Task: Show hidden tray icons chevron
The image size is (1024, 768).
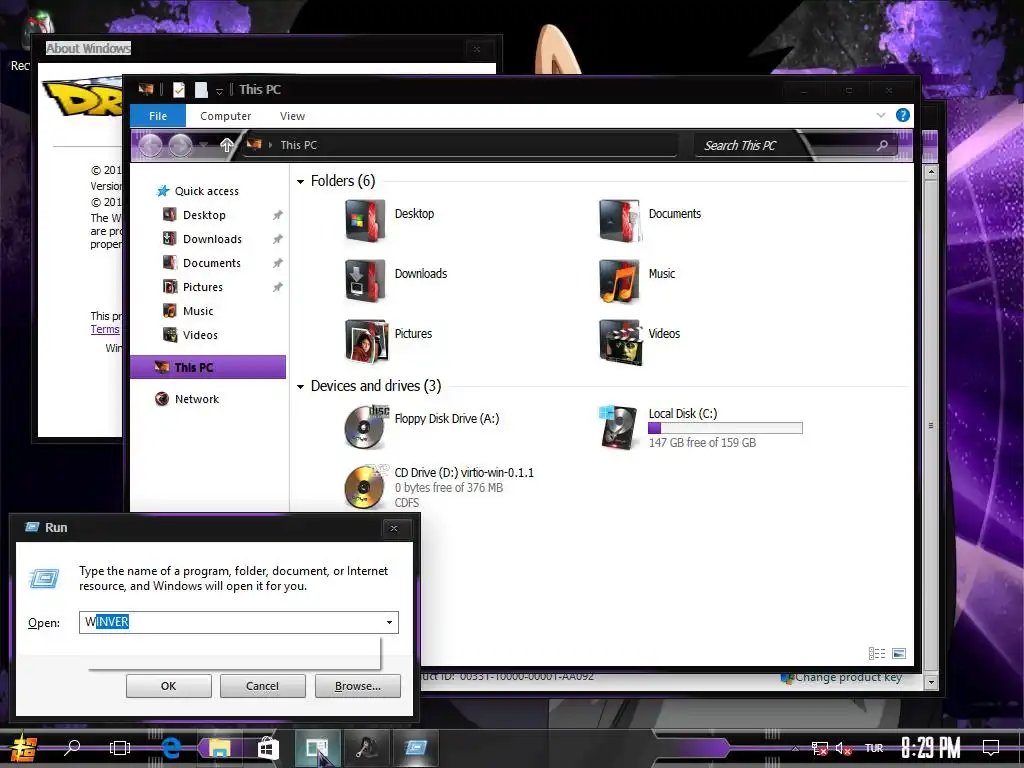Action: pos(795,749)
